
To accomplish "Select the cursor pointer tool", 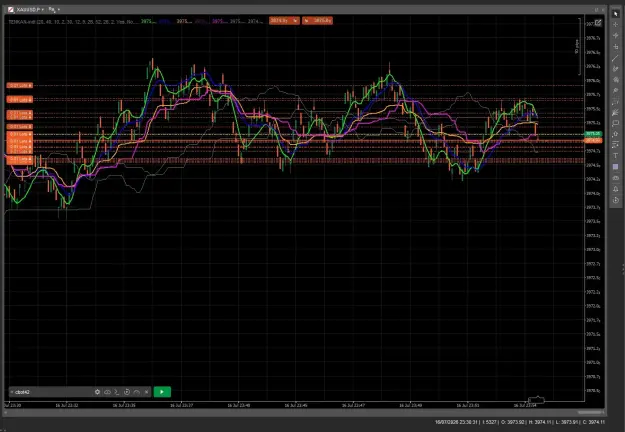I will pyautogui.click(x=615, y=14).
